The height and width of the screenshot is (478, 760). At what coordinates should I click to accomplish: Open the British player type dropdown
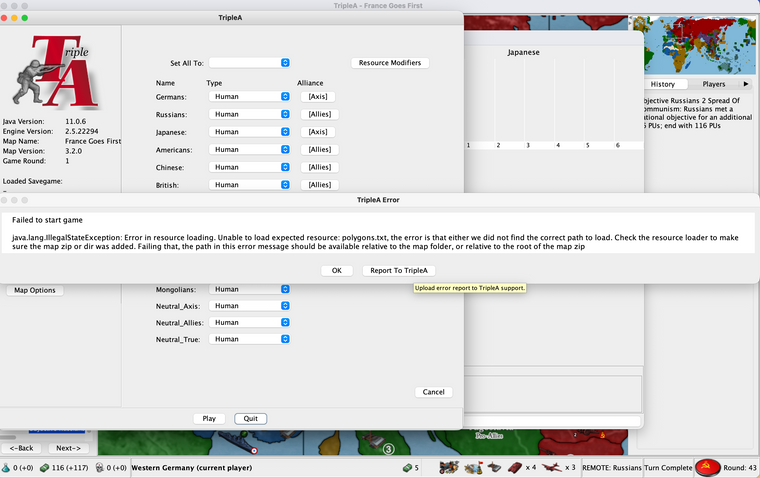(x=250, y=185)
